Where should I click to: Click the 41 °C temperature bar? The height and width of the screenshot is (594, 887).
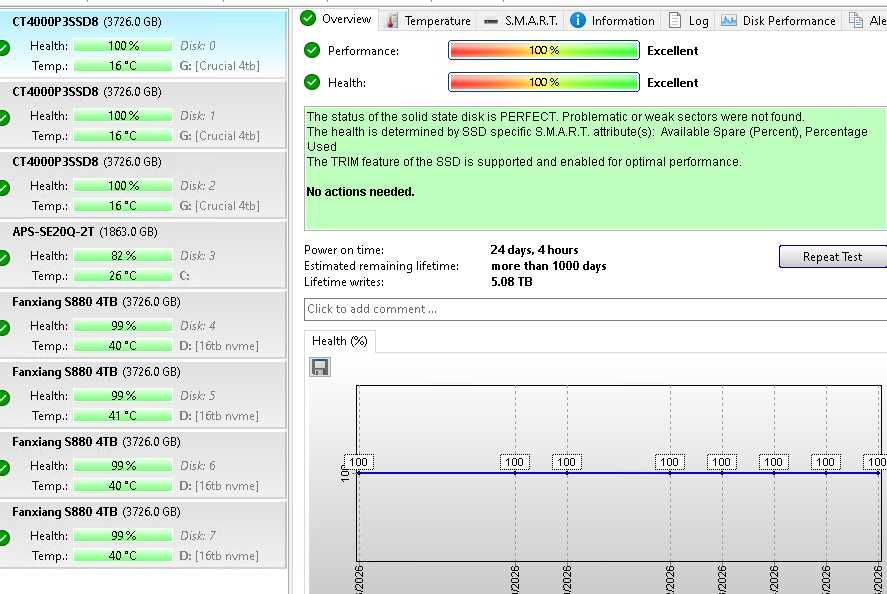pyautogui.click(x=123, y=416)
